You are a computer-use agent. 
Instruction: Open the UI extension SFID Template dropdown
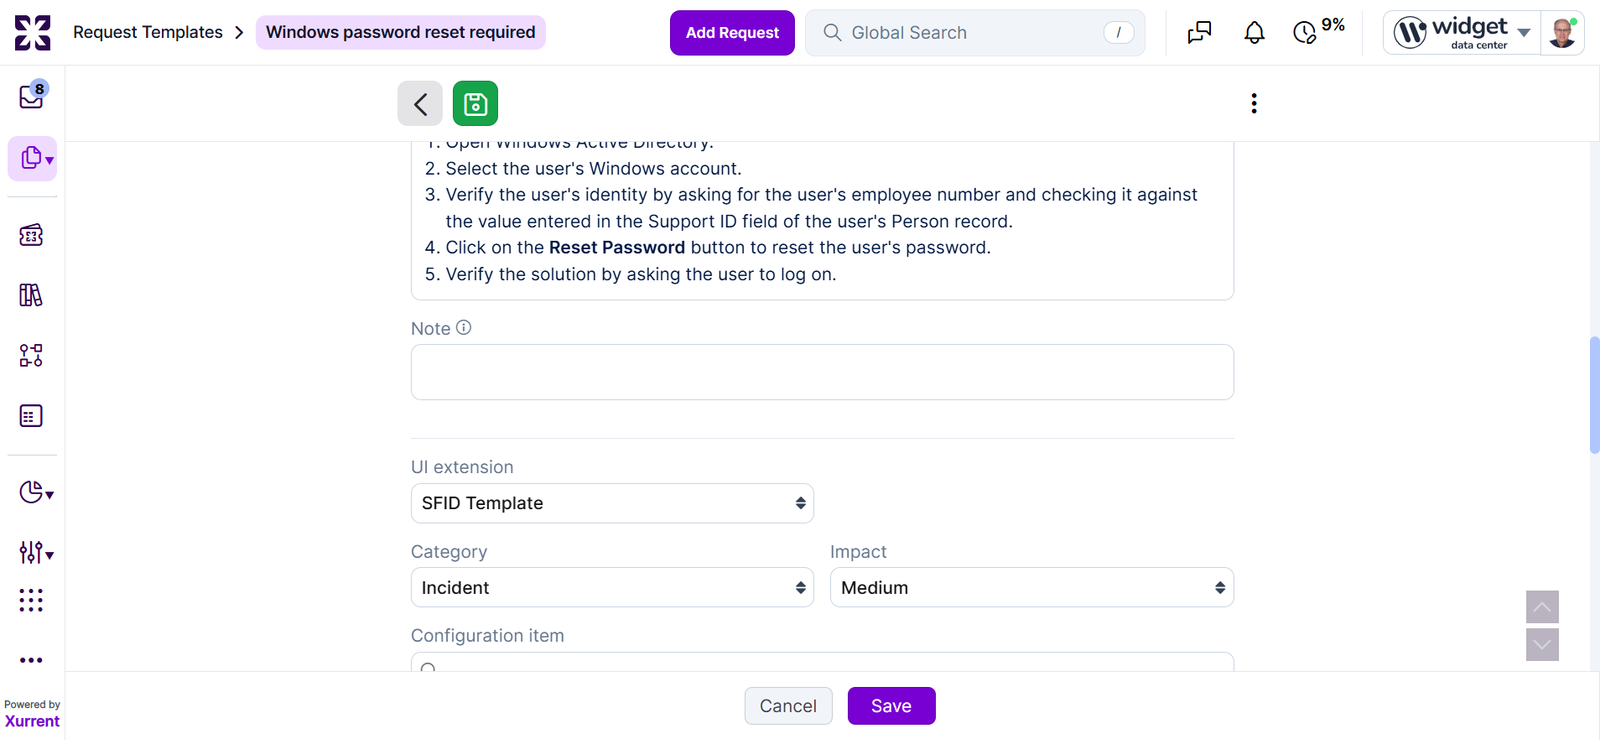coord(612,503)
